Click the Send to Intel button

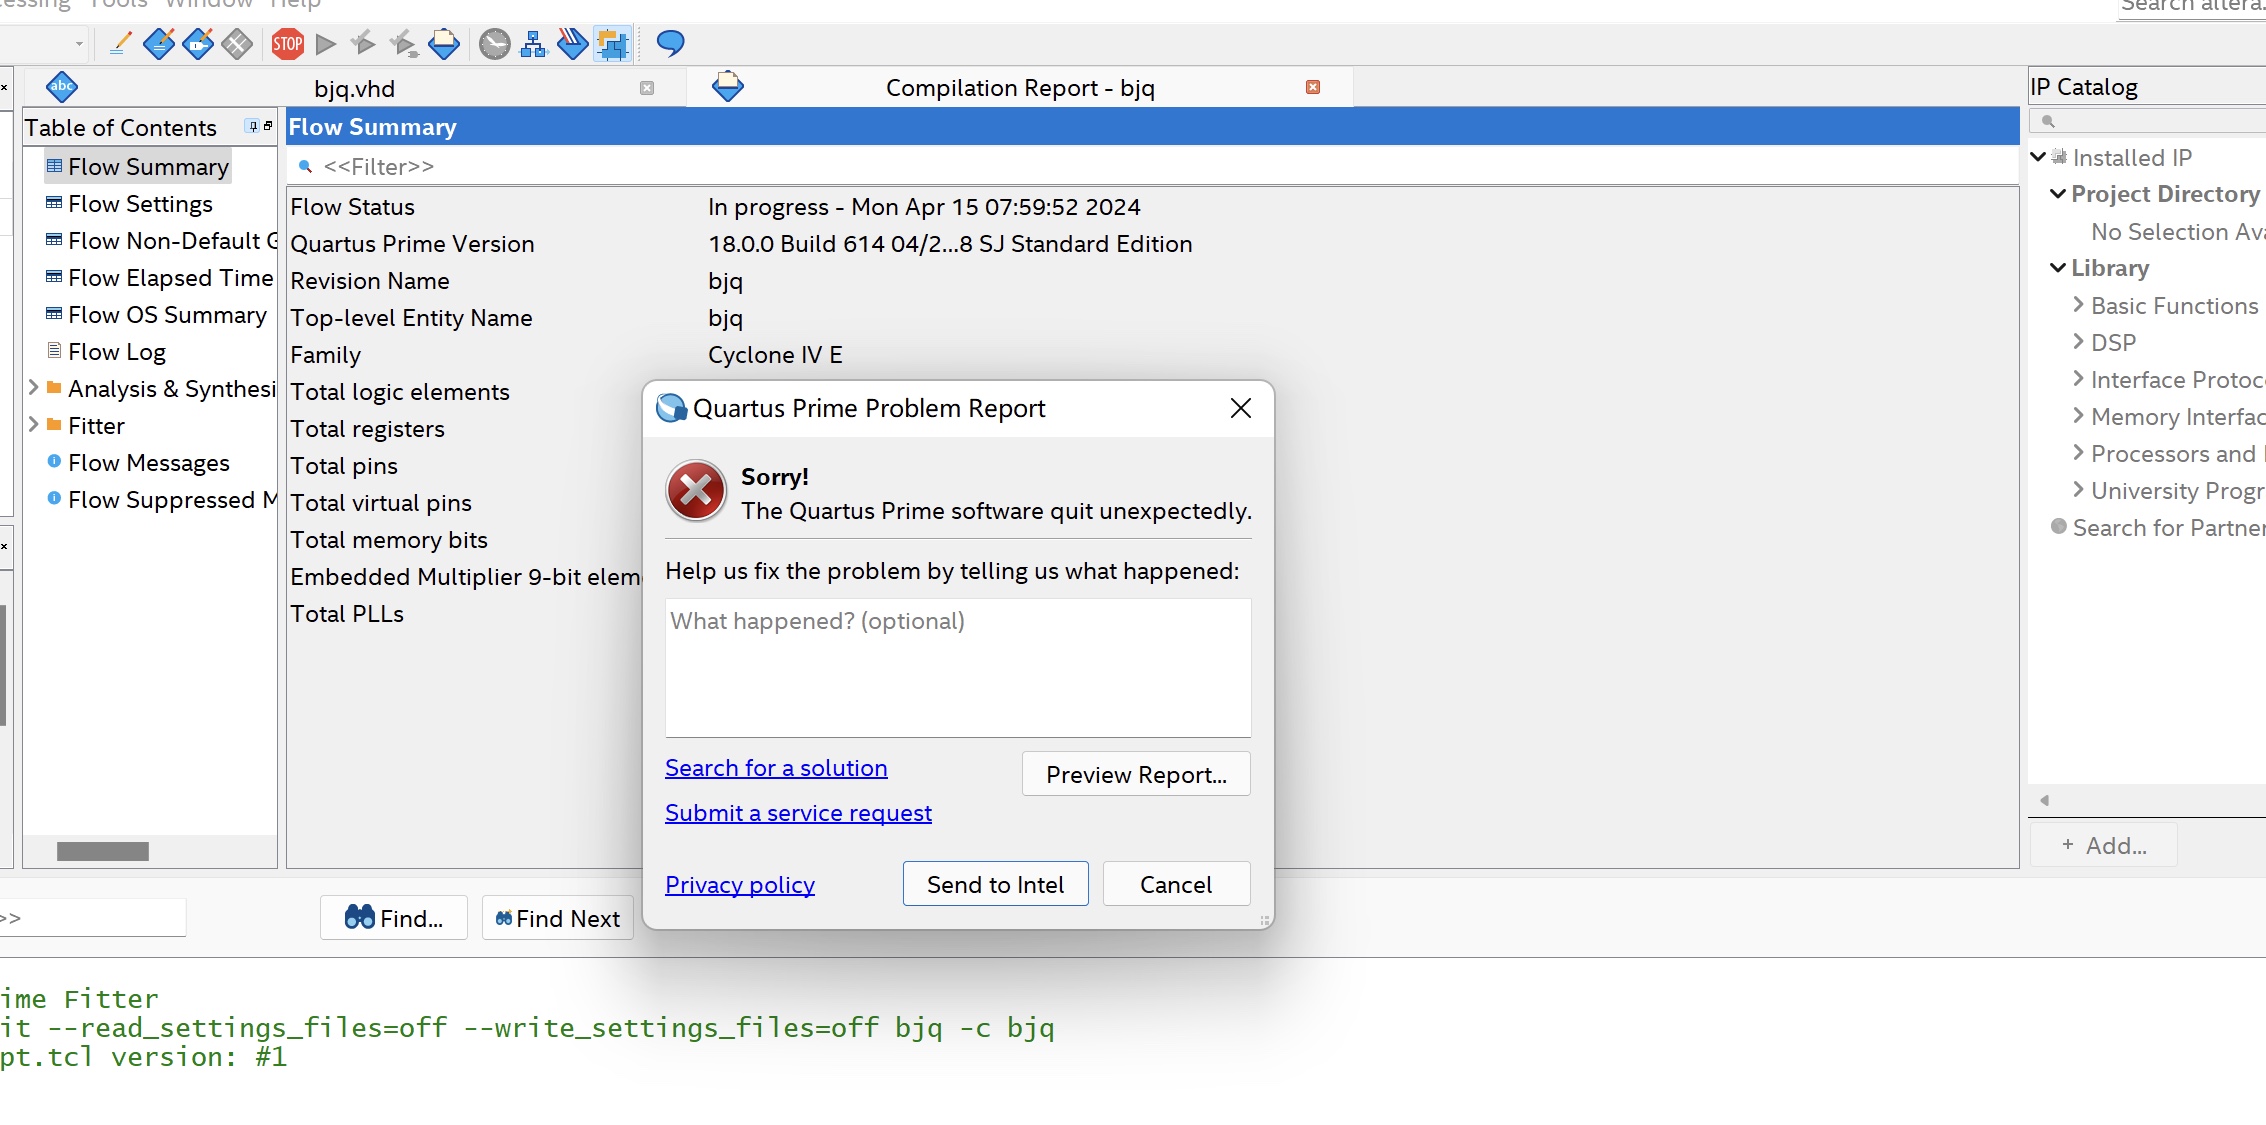[x=995, y=884]
